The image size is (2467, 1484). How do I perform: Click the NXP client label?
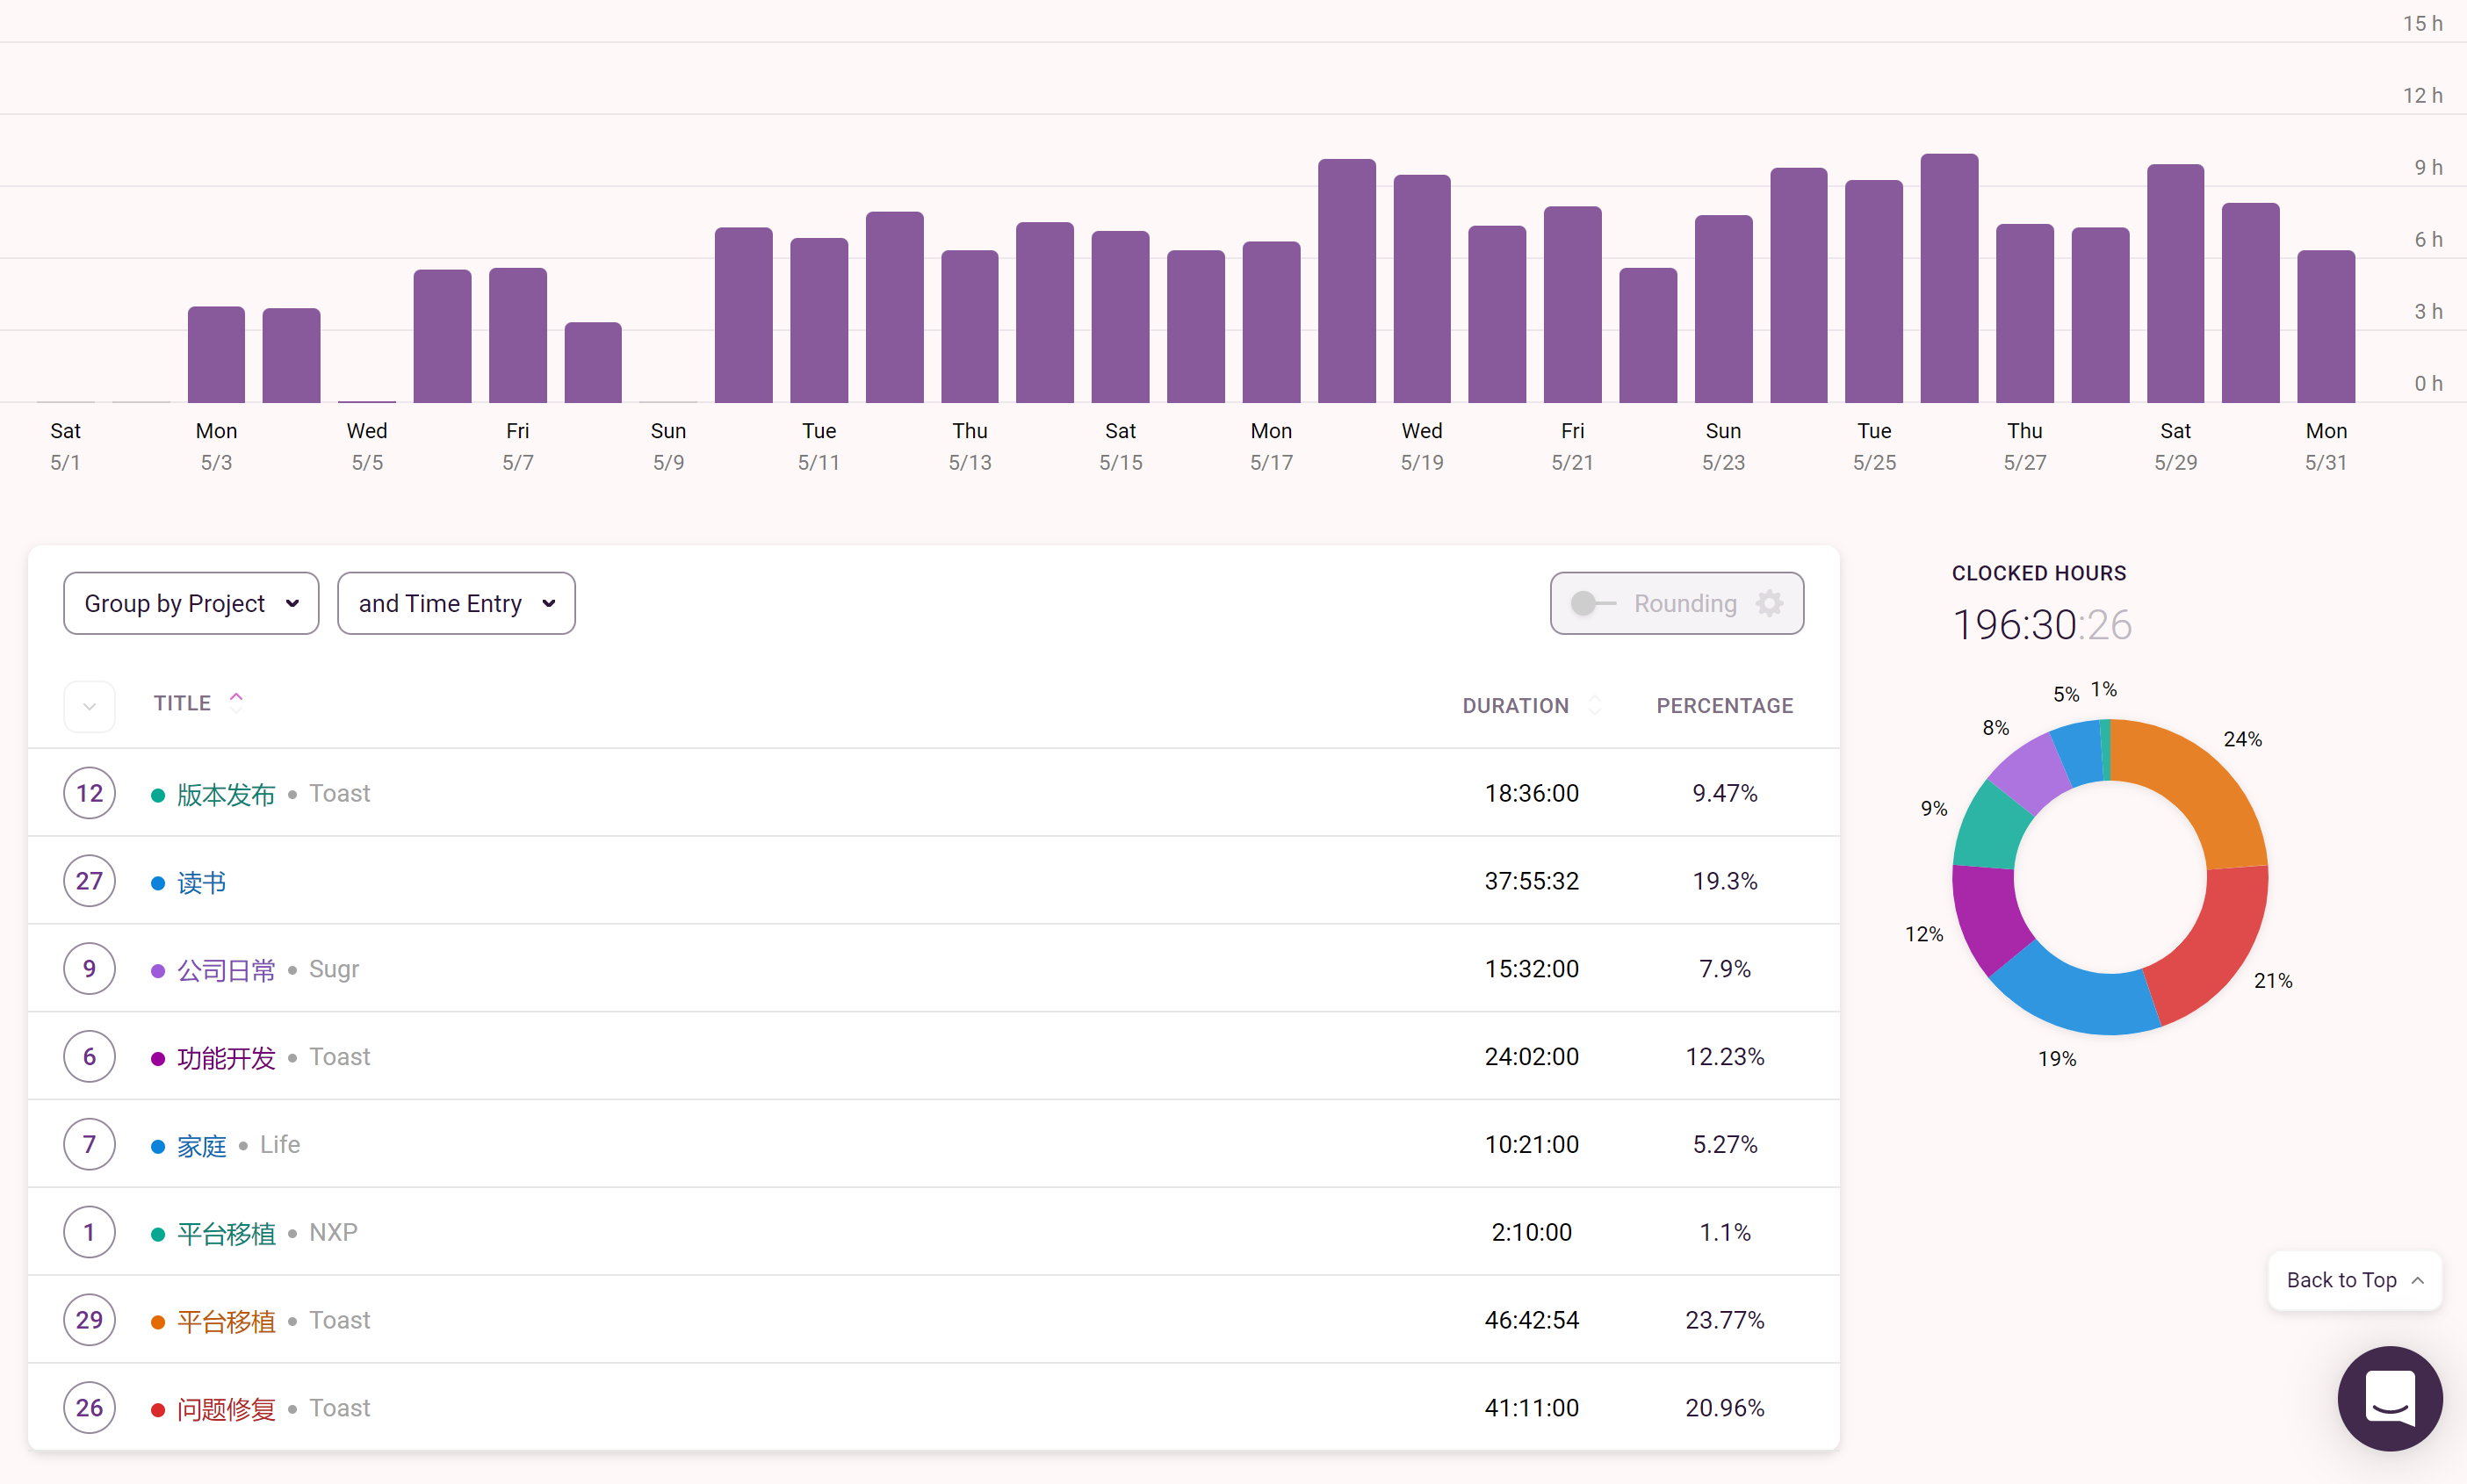[333, 1232]
